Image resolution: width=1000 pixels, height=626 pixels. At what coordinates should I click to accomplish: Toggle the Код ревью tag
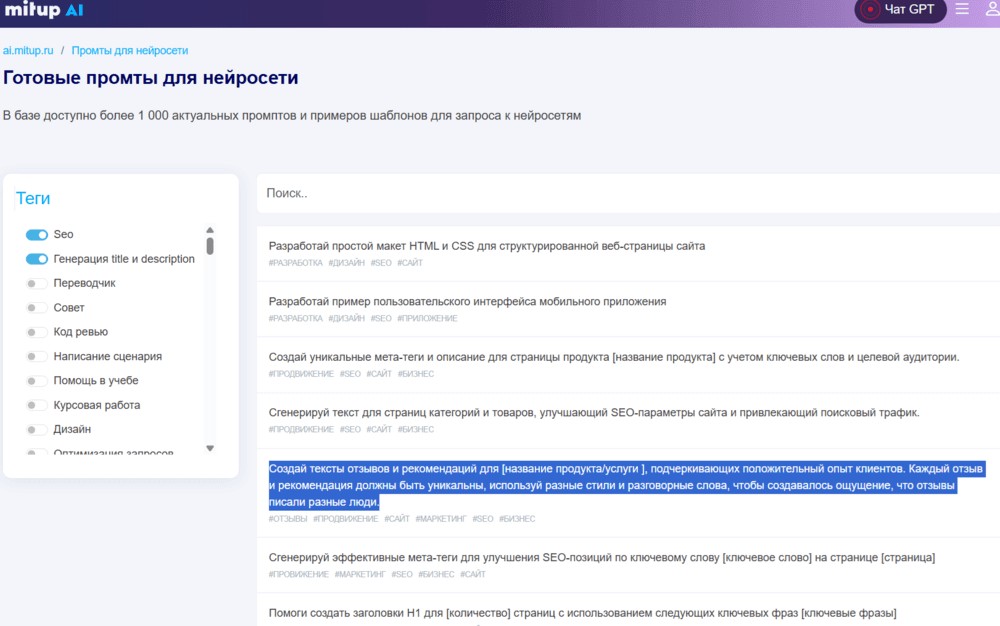[x=36, y=332]
